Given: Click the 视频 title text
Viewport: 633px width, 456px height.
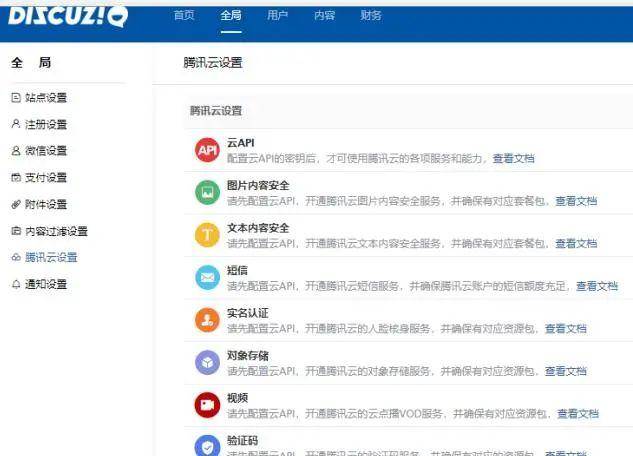Looking at the screenshot, I should (x=237, y=398).
